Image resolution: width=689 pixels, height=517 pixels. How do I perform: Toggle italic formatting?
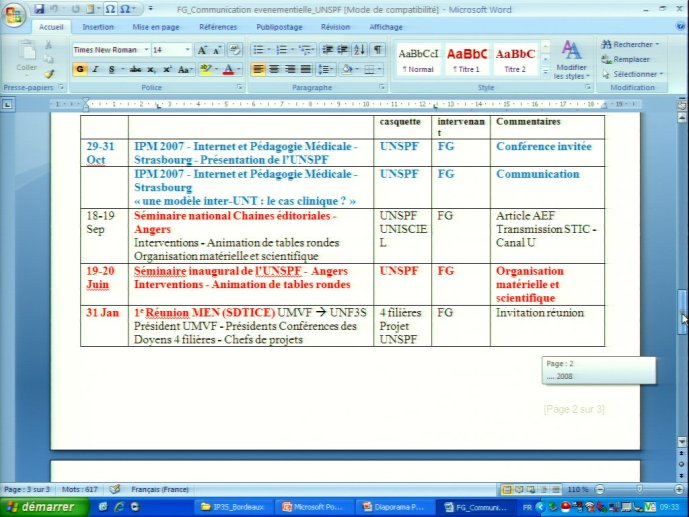[x=95, y=69]
